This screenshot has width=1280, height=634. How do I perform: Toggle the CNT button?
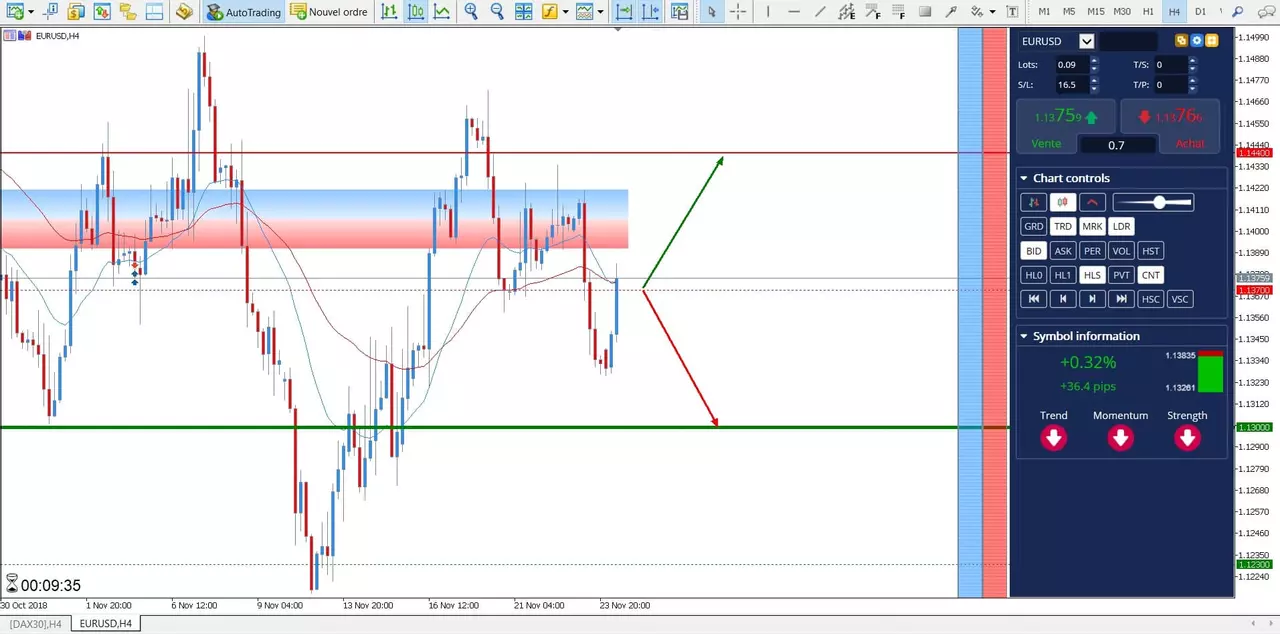tap(1151, 275)
